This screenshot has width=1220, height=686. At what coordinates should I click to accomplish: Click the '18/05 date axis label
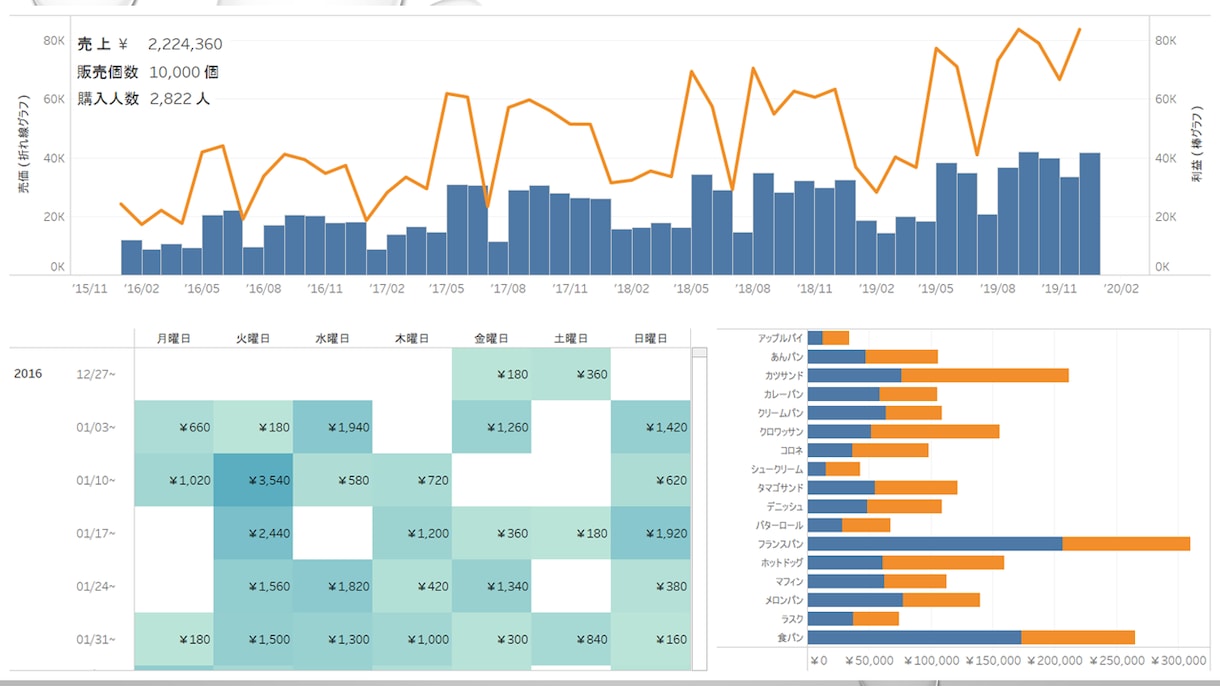pyautogui.click(x=691, y=288)
